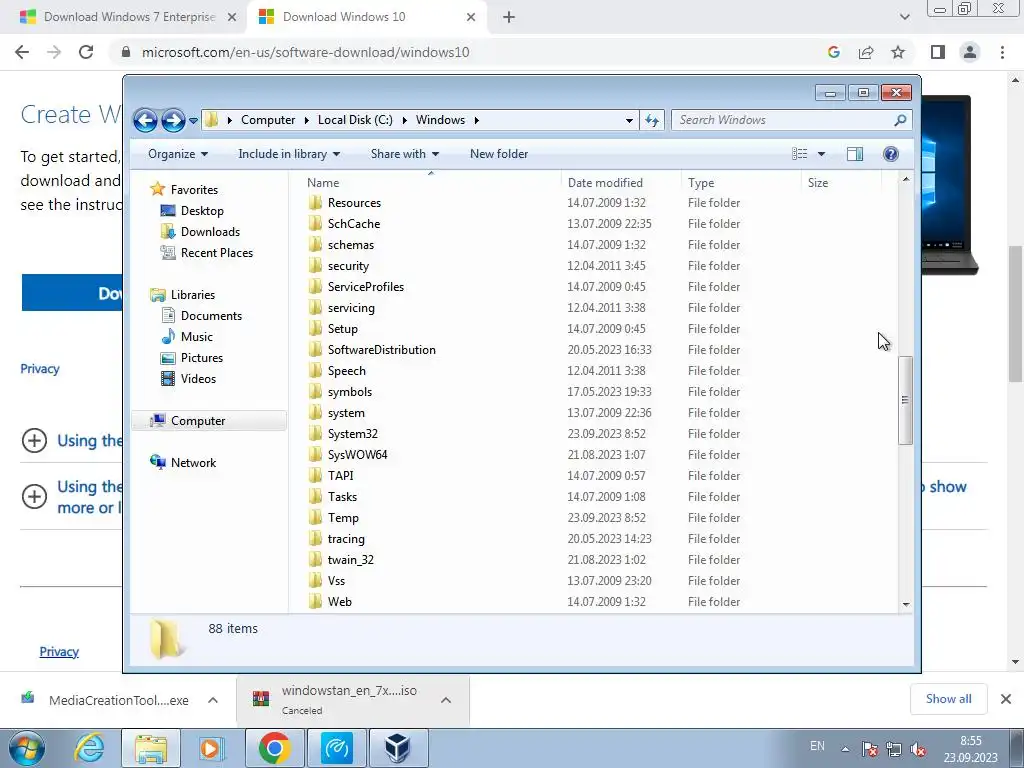Open Explorer help via the question mark icon

(x=891, y=154)
